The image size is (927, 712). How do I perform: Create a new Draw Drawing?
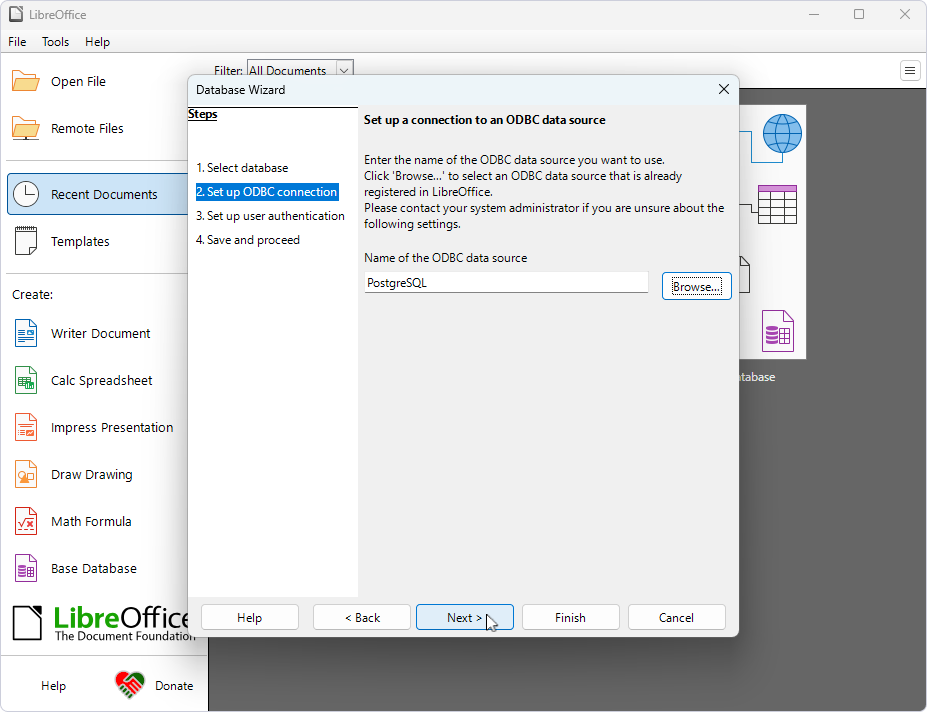tap(91, 475)
